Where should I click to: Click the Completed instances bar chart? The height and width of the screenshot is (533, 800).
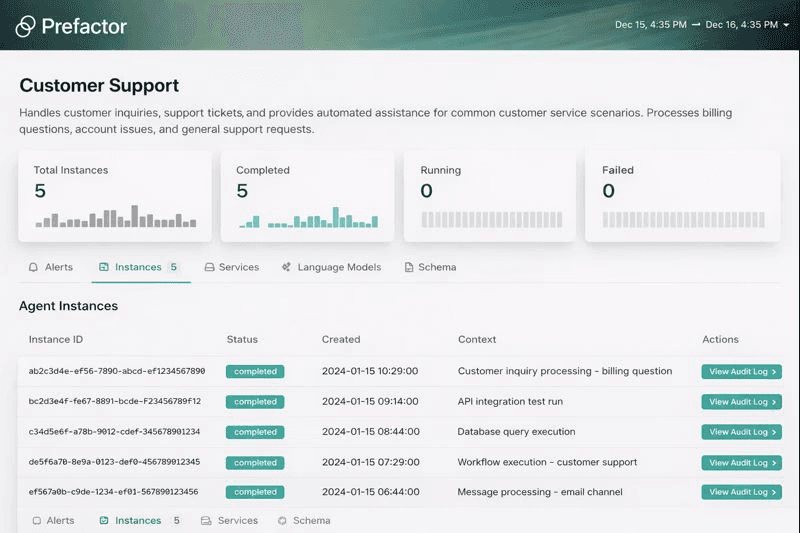point(309,217)
